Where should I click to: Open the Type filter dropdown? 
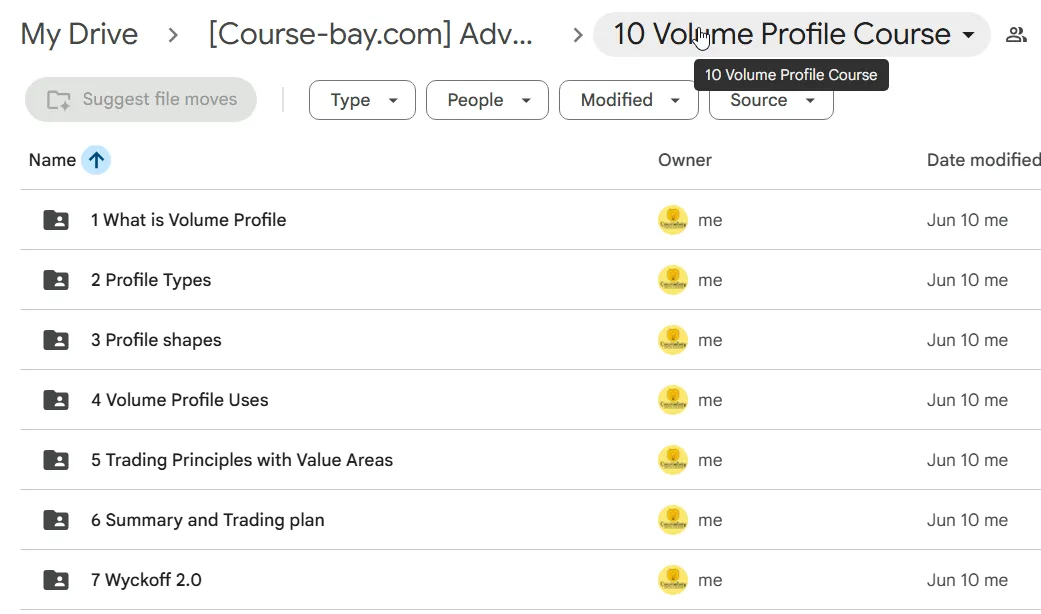(x=362, y=100)
